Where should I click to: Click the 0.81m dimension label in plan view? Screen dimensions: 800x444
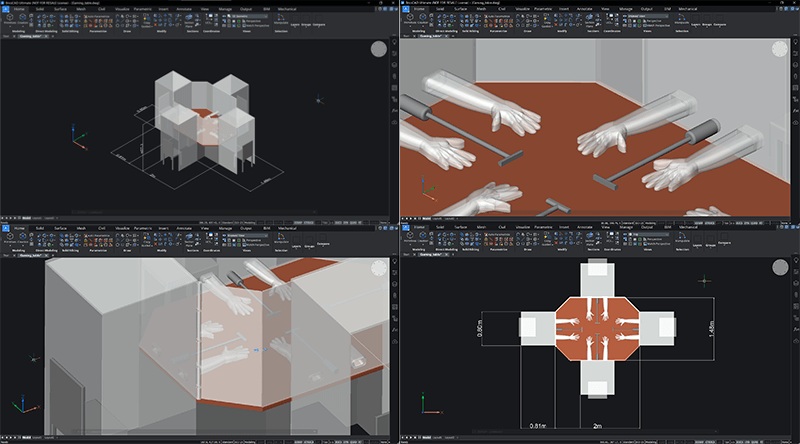538,426
